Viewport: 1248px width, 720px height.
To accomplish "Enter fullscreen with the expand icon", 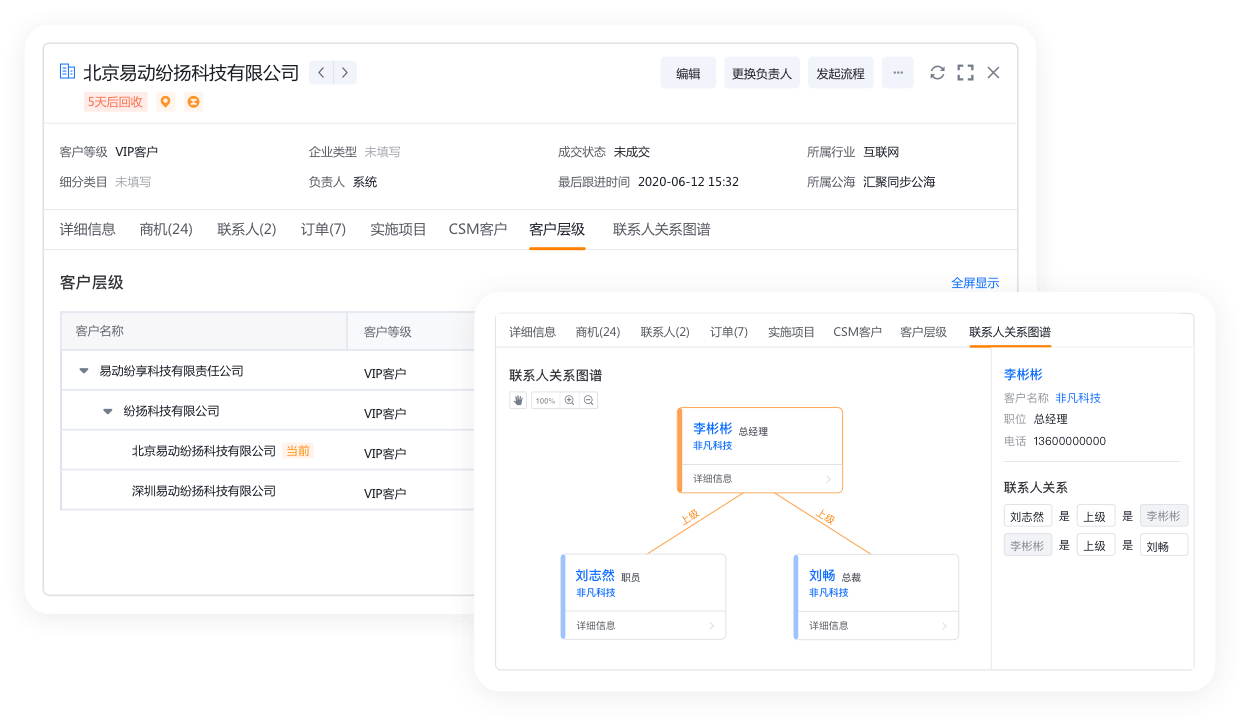I will click(x=965, y=73).
